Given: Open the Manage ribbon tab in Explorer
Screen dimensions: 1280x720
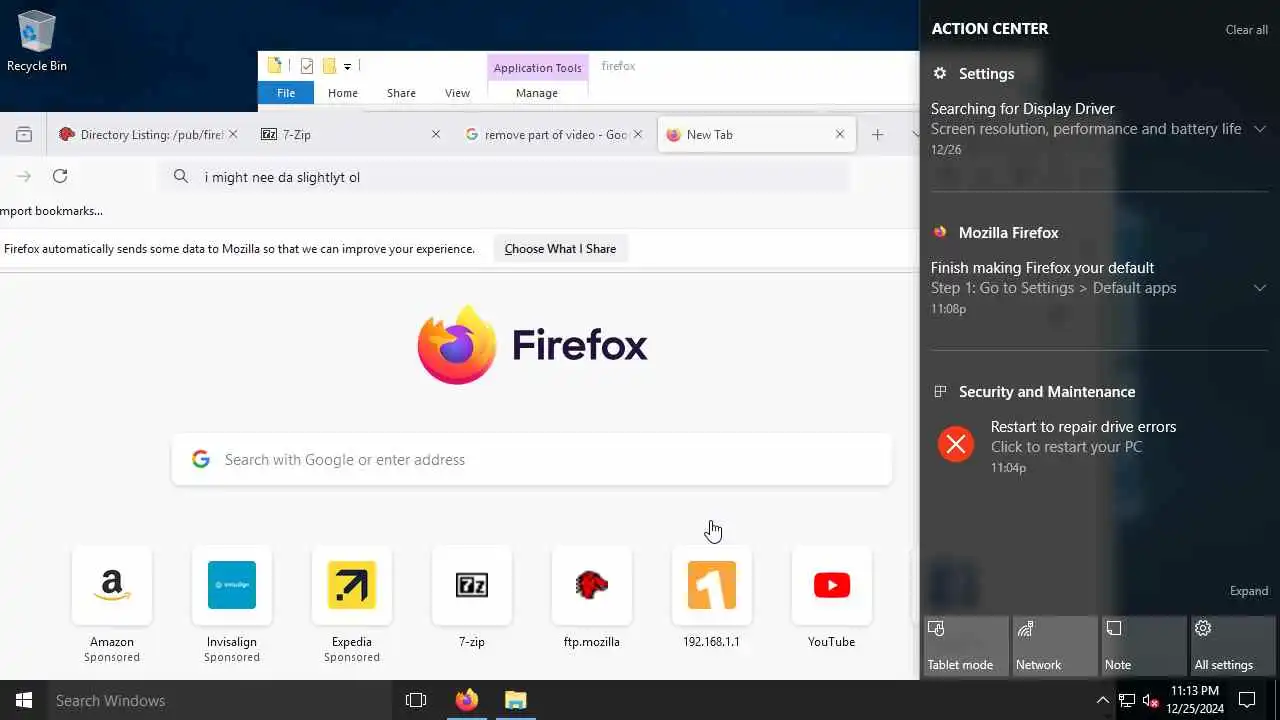Looking at the screenshot, I should point(537,93).
